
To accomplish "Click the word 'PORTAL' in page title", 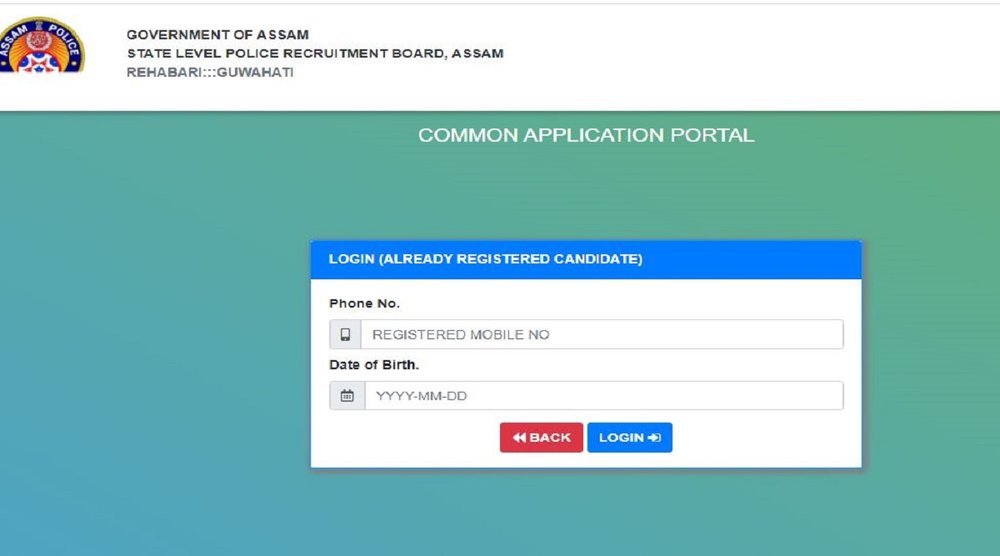I will tap(719, 135).
